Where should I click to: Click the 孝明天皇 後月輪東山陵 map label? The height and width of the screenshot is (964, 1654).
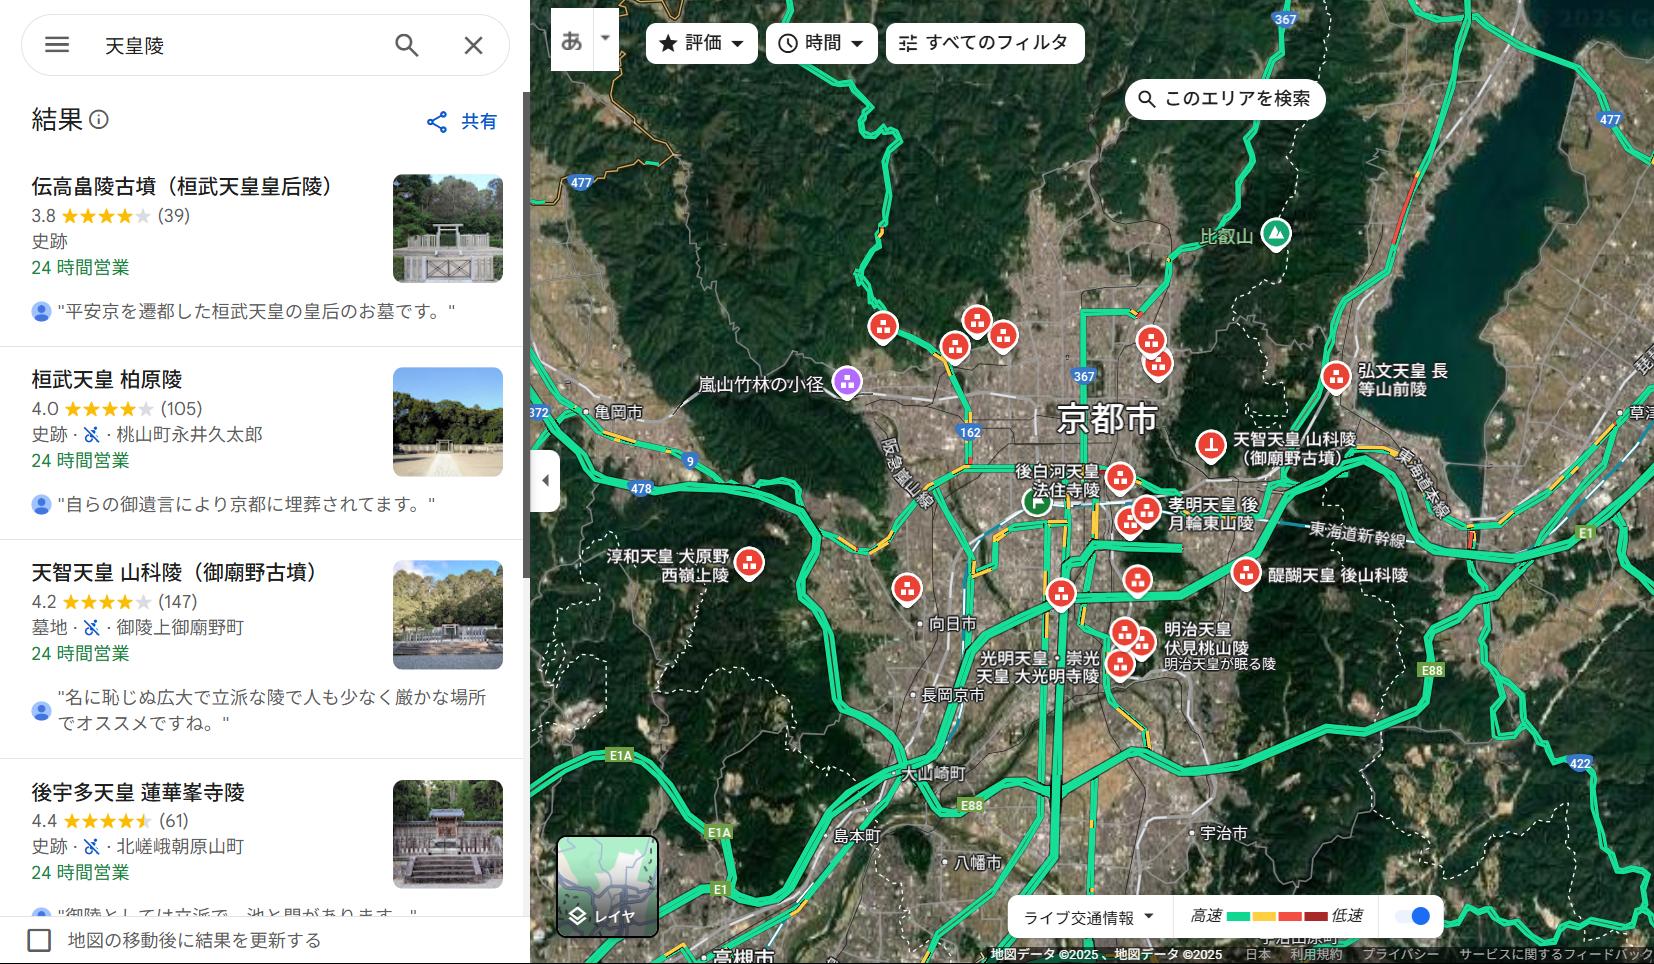point(1213,514)
